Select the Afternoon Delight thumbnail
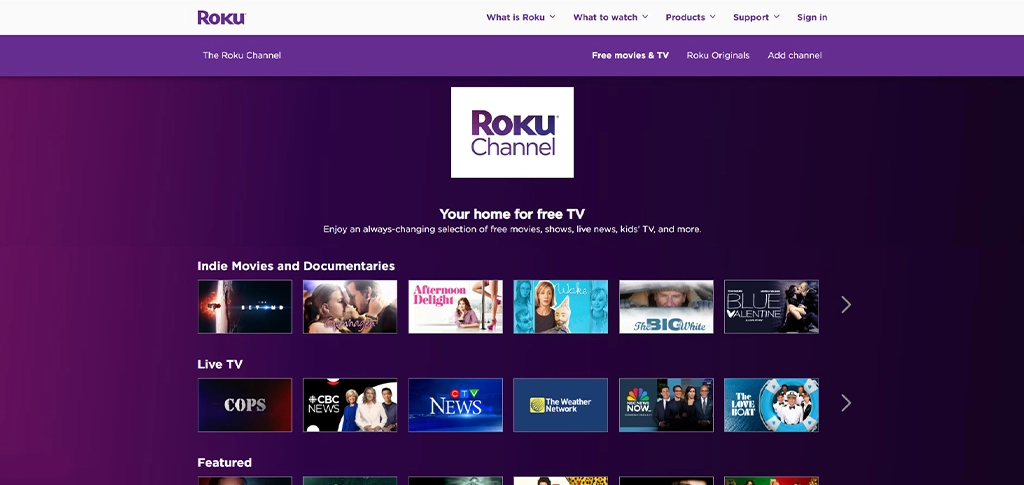 tap(455, 307)
